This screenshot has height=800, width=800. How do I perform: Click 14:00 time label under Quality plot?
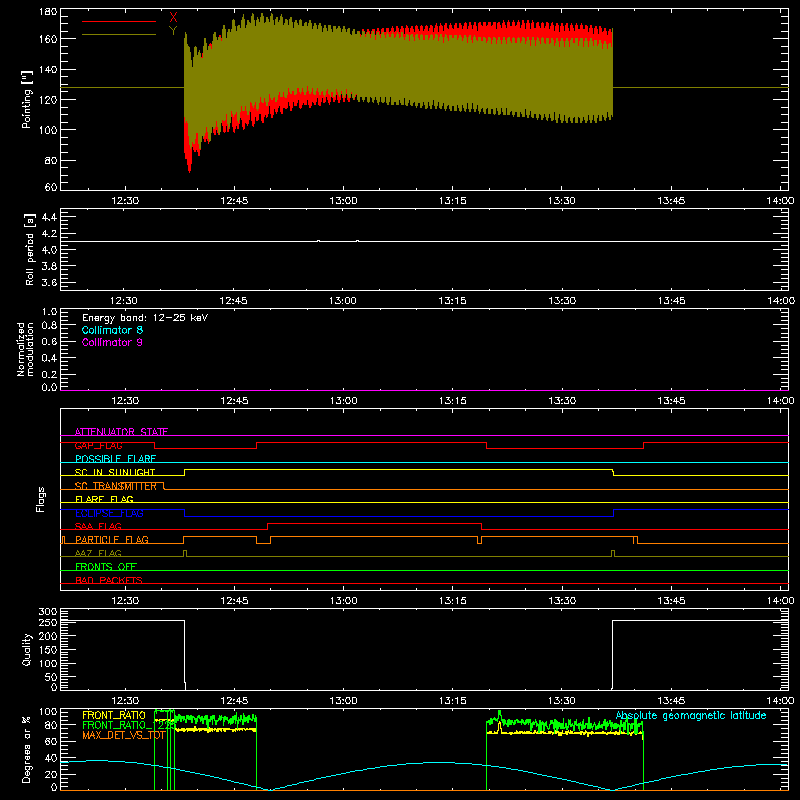point(780,701)
